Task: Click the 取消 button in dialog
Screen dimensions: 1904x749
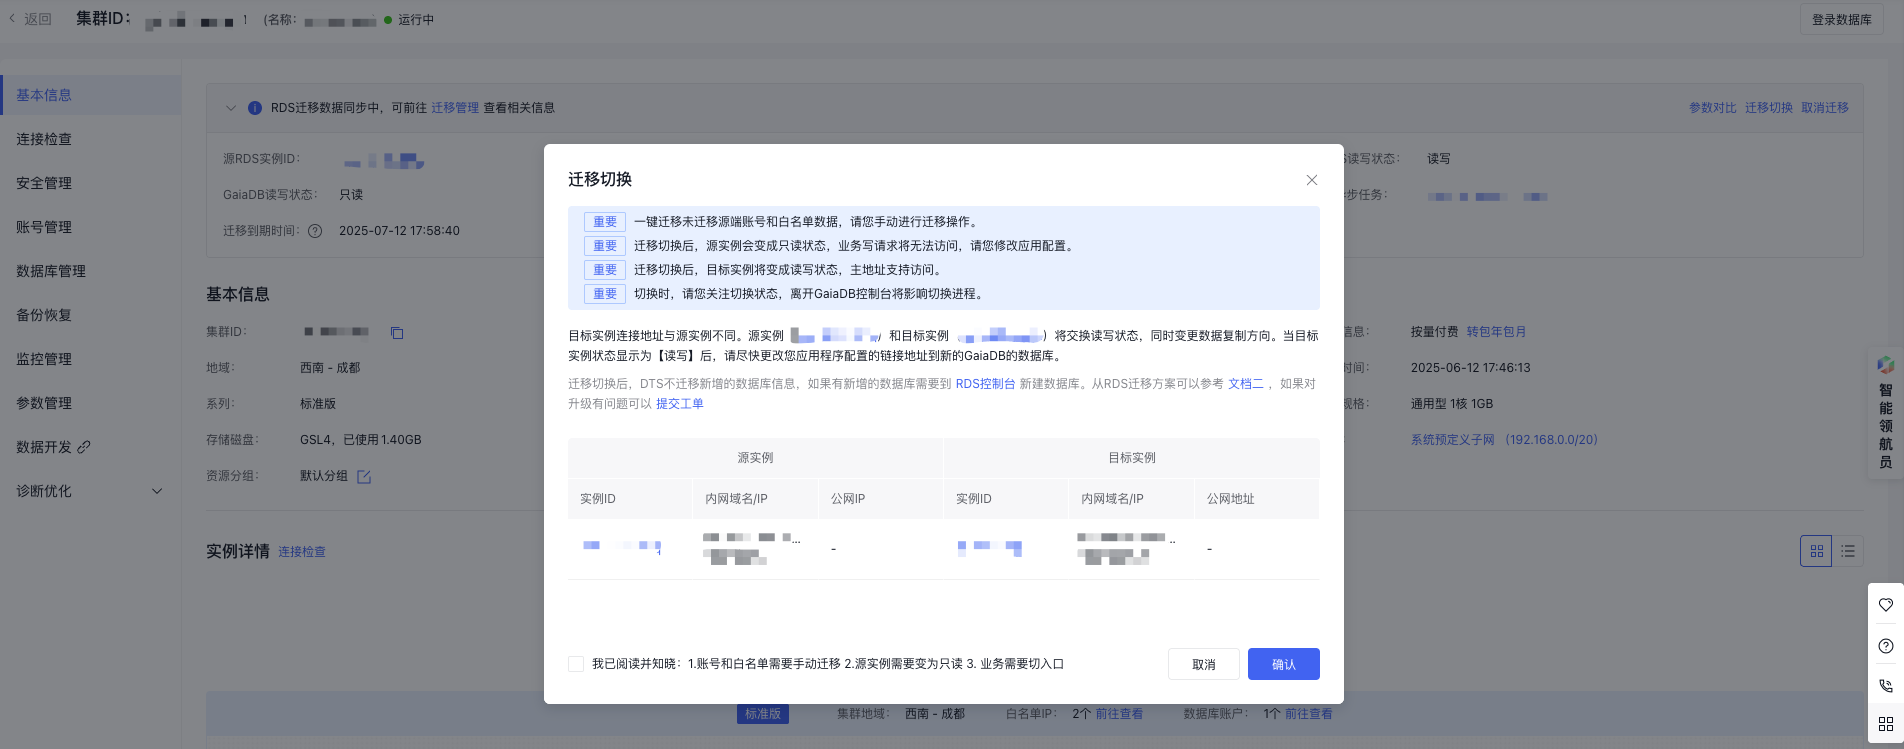Action: [x=1204, y=664]
